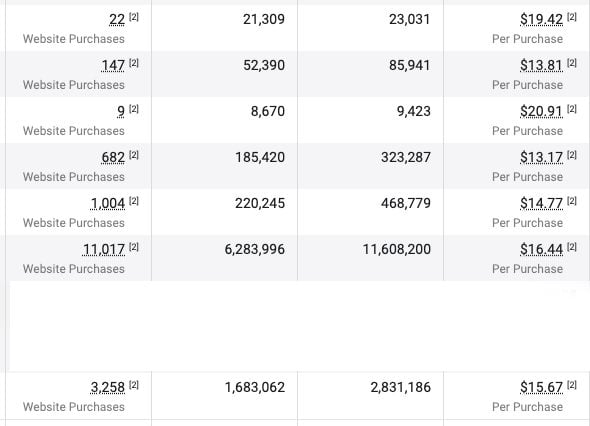
Task: Select the 11,608,200 impressions cell
Action: (x=370, y=258)
